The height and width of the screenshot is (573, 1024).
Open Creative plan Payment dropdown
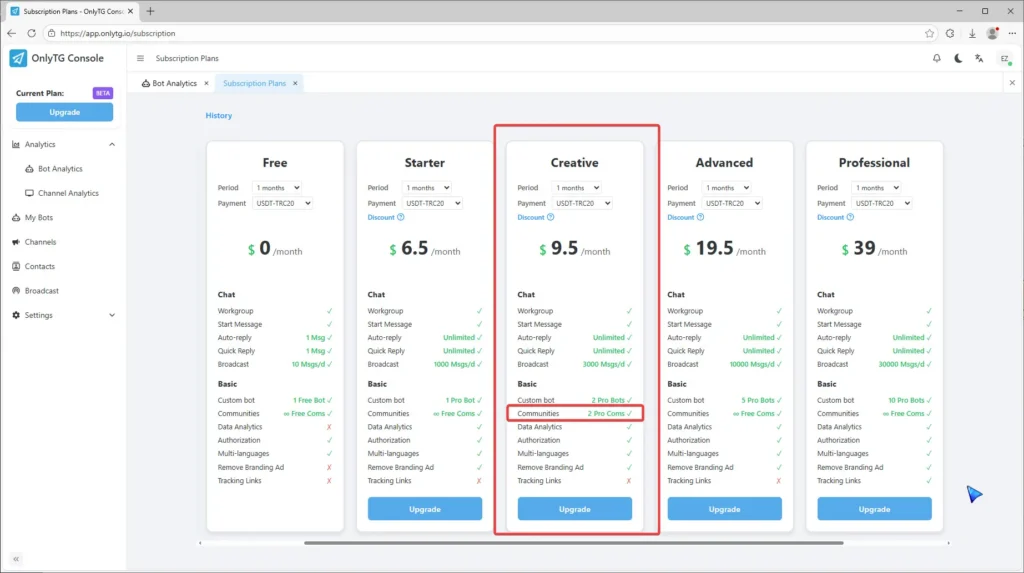pyautogui.click(x=582, y=203)
